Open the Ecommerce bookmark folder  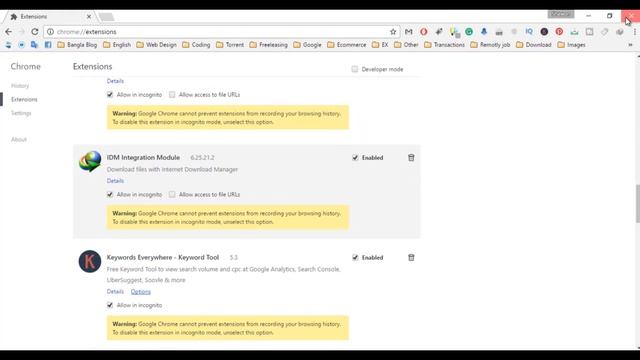tap(347, 44)
